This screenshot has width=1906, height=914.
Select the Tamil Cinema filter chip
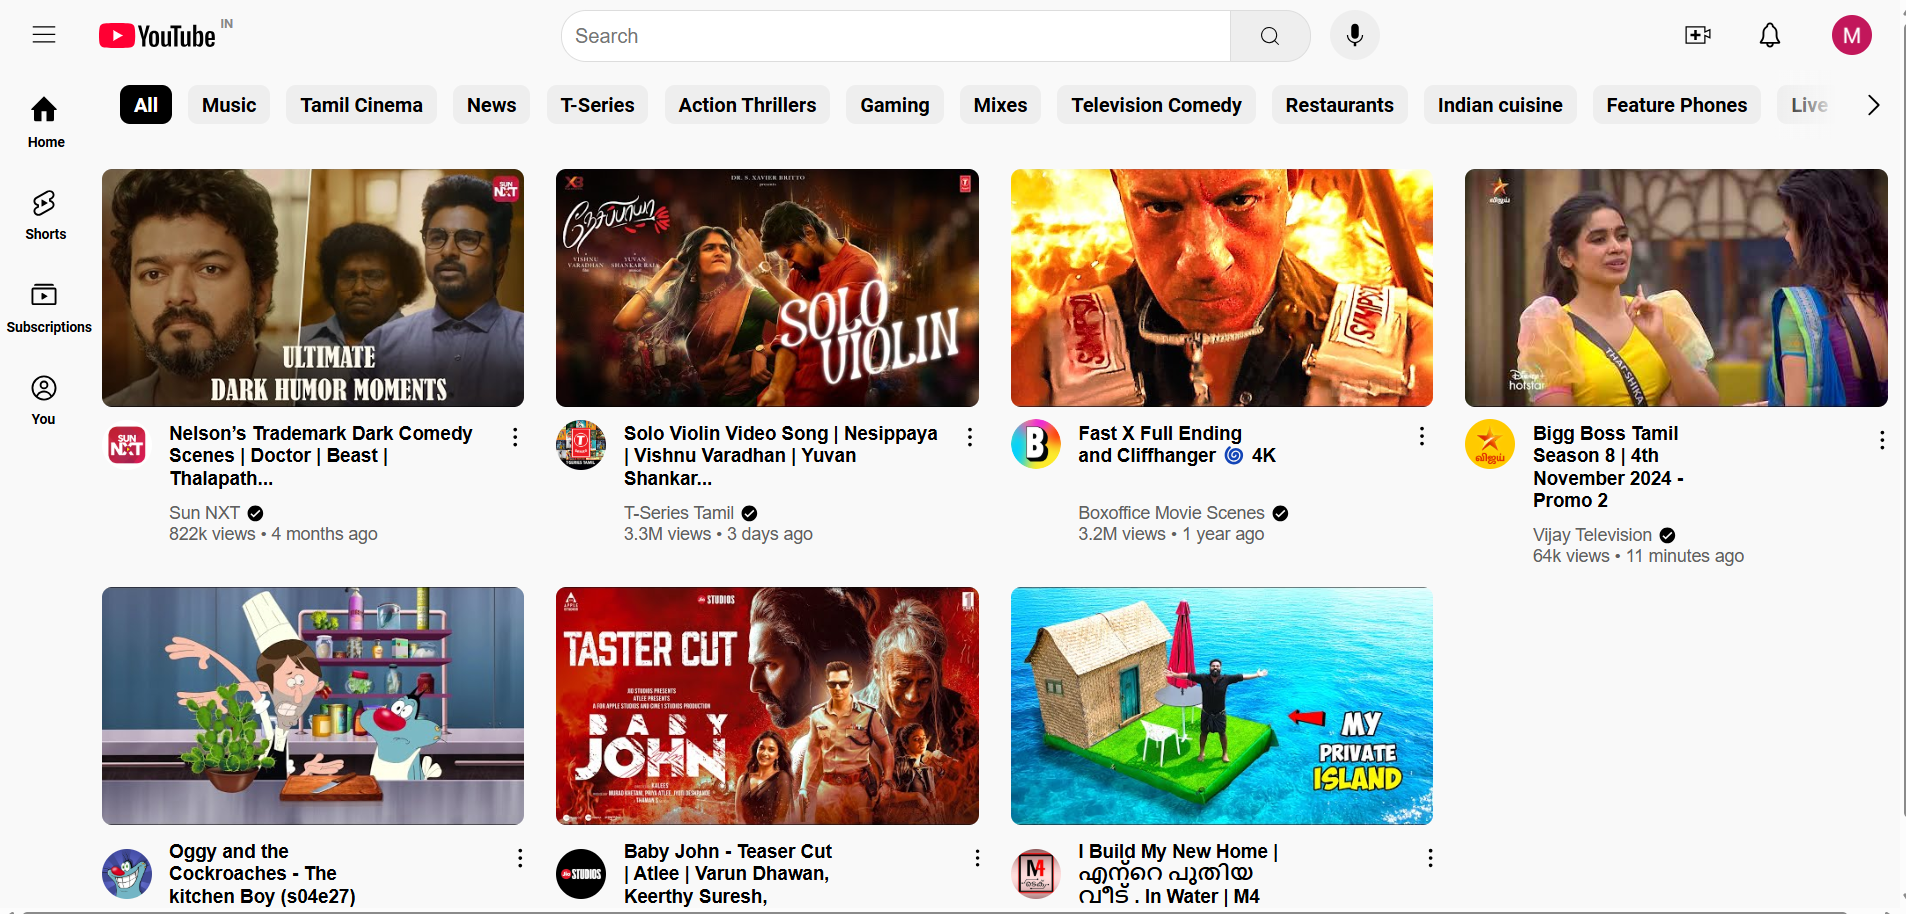tap(361, 105)
